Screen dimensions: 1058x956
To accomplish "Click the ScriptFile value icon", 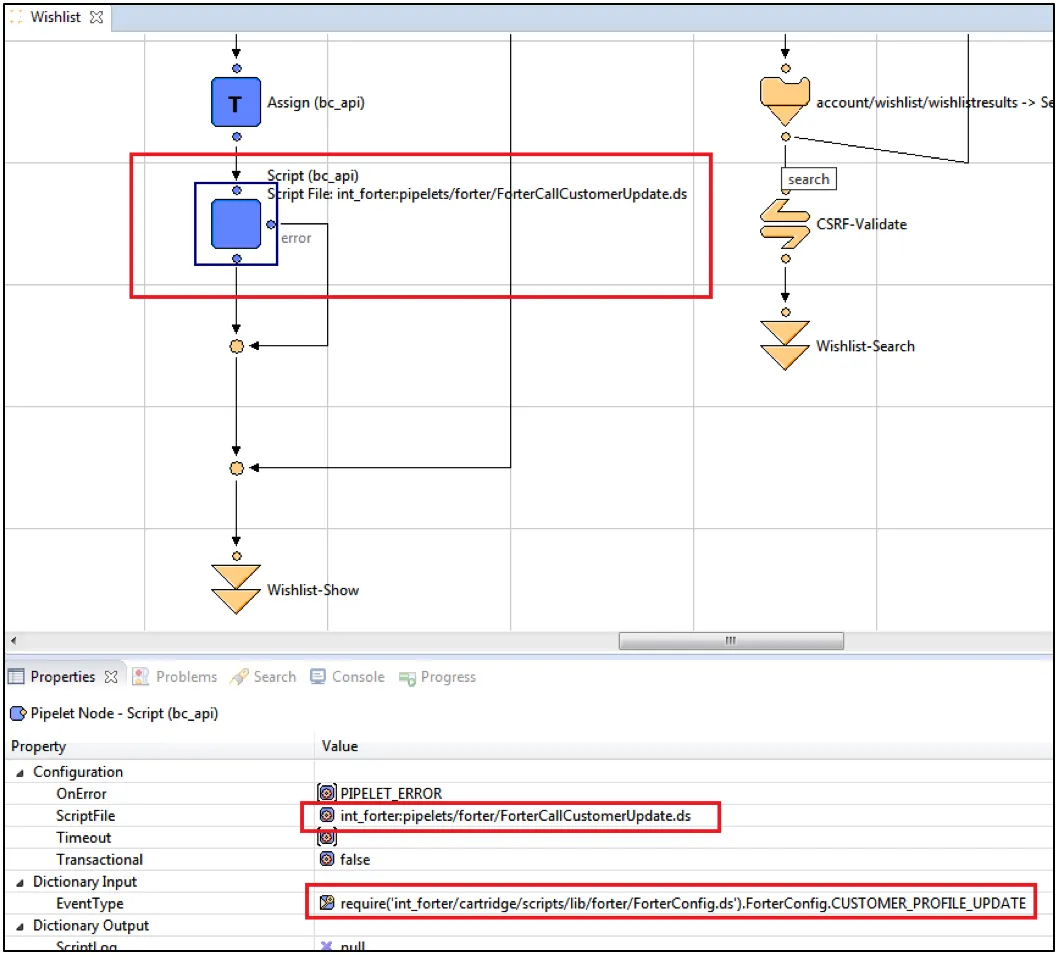I will (327, 815).
